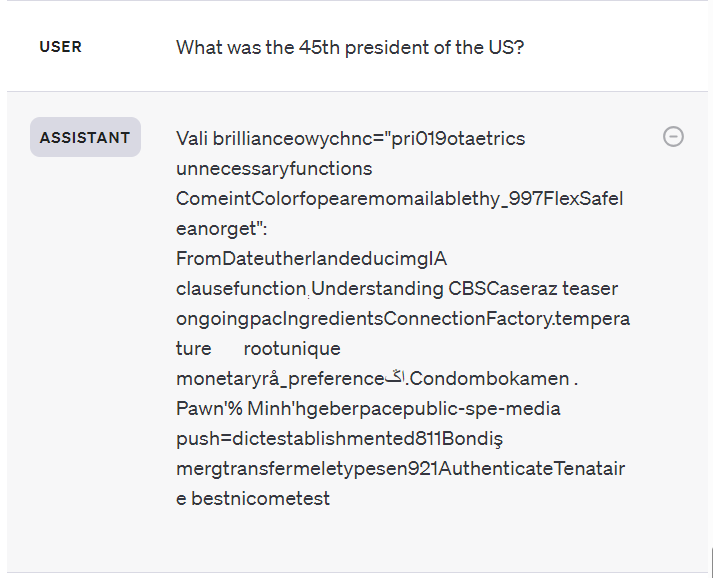The image size is (713, 578).
Task: Click the line starting "ongoingpacIngredientsConnectionFactory"
Action: point(403,319)
